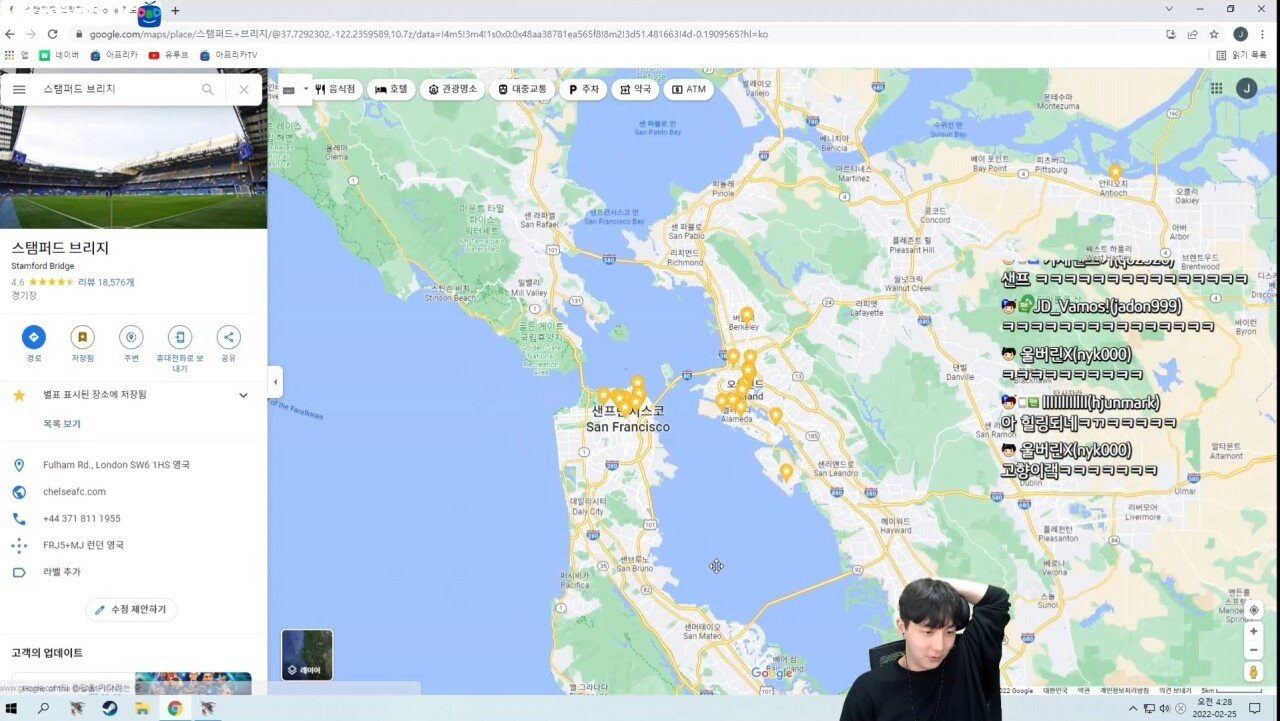
Task: Click the Chrome icon in the taskbar
Action: (x=175, y=708)
